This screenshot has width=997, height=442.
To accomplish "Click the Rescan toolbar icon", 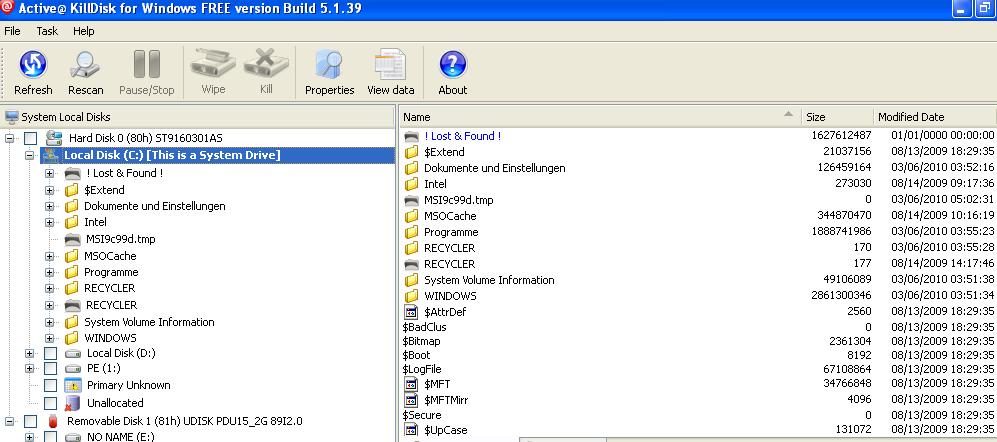I will [x=85, y=65].
